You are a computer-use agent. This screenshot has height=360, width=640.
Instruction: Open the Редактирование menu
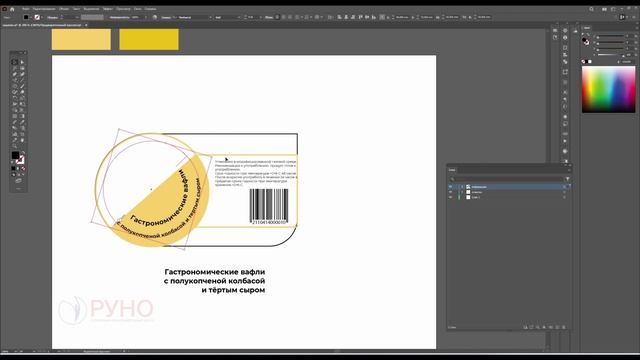44,9
